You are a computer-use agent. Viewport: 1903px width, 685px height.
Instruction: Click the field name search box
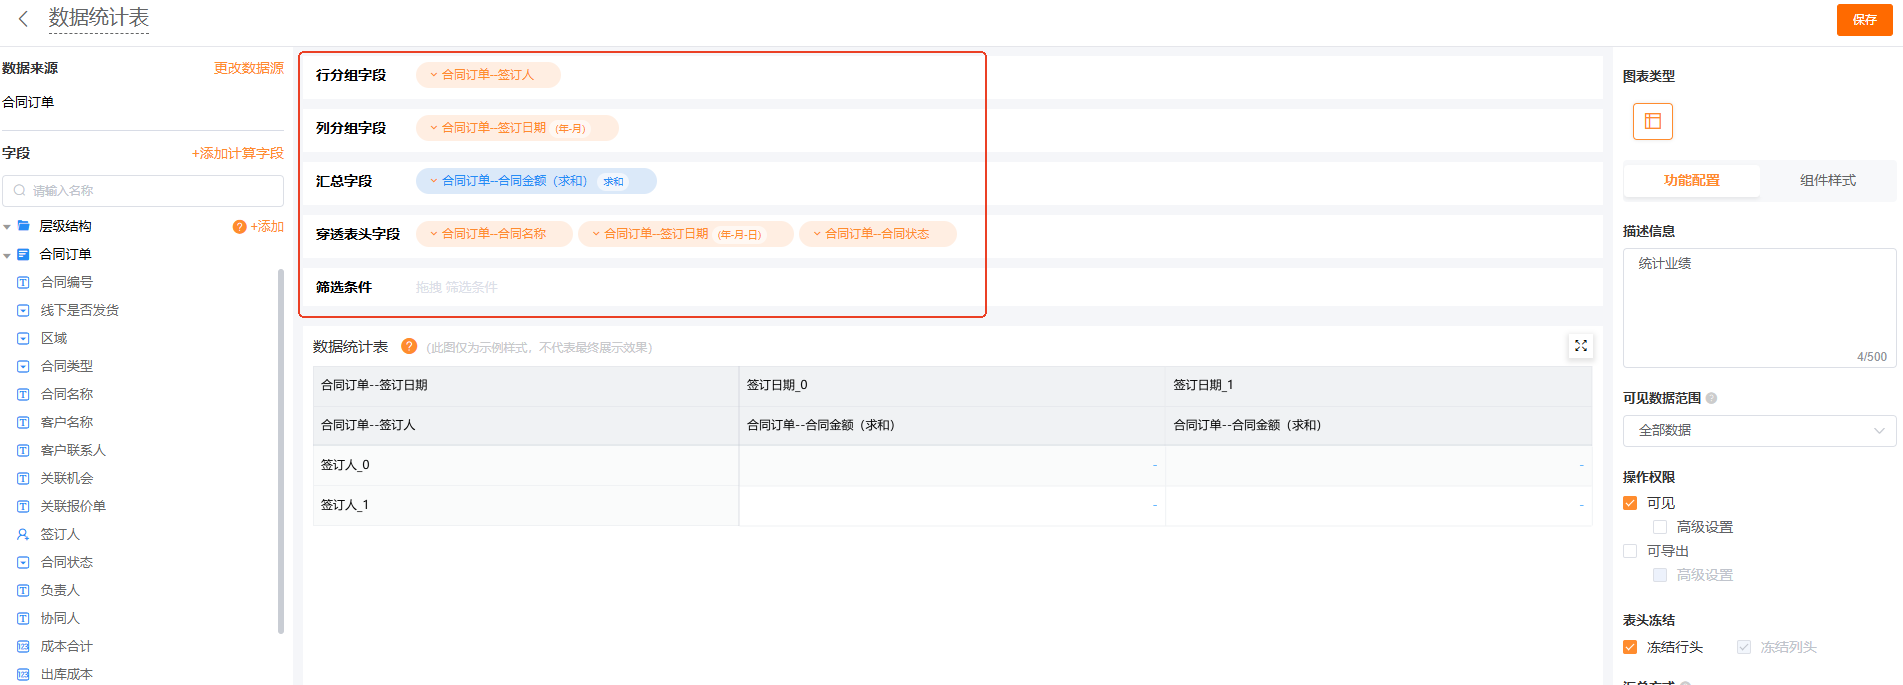click(x=143, y=190)
